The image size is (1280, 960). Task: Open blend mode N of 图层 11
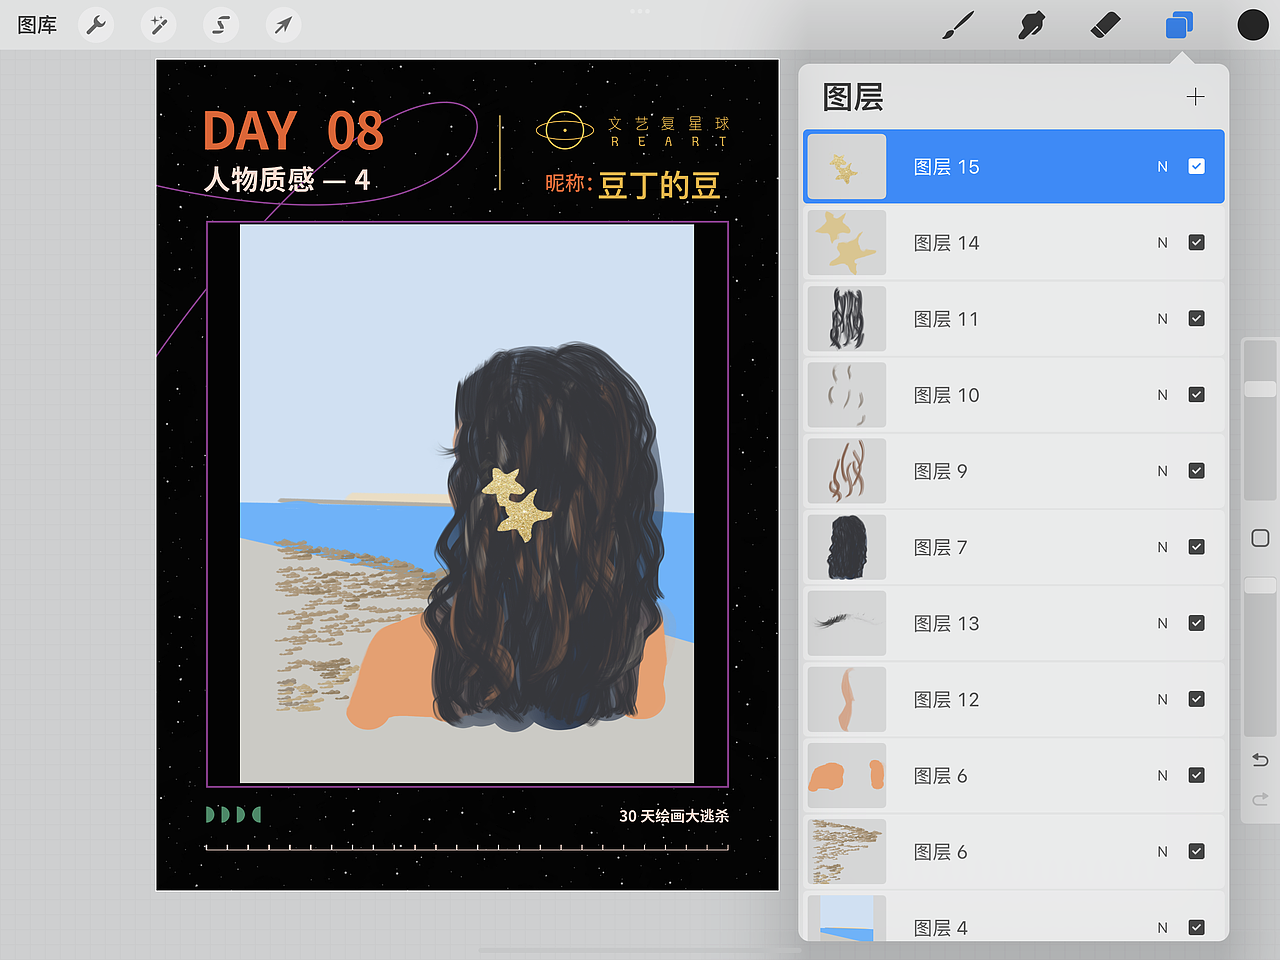point(1162,319)
